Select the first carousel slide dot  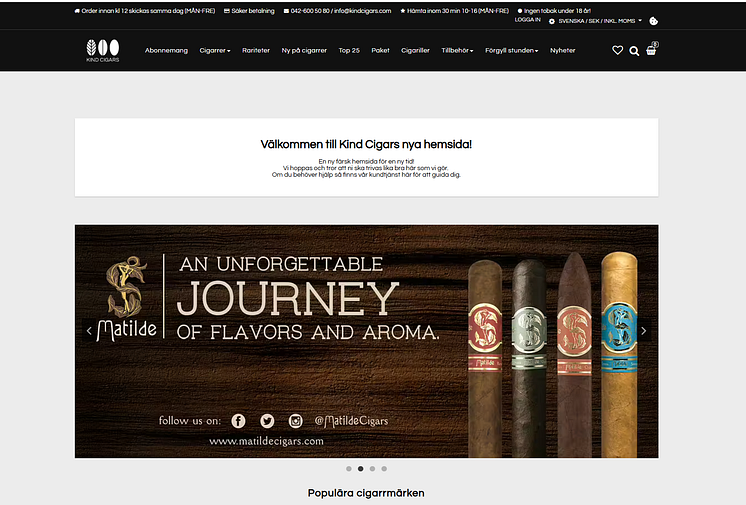click(x=349, y=469)
